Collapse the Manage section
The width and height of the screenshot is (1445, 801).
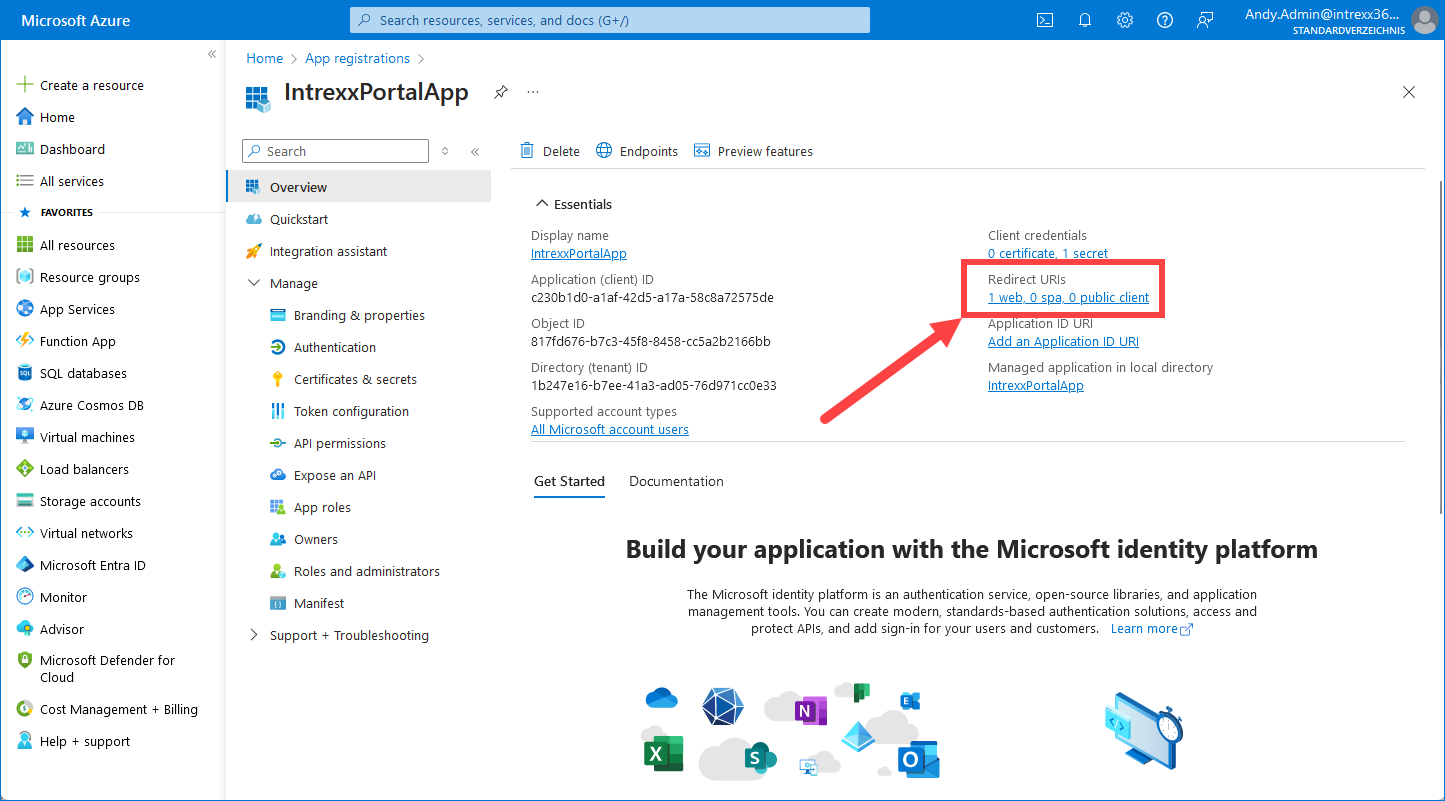point(253,284)
